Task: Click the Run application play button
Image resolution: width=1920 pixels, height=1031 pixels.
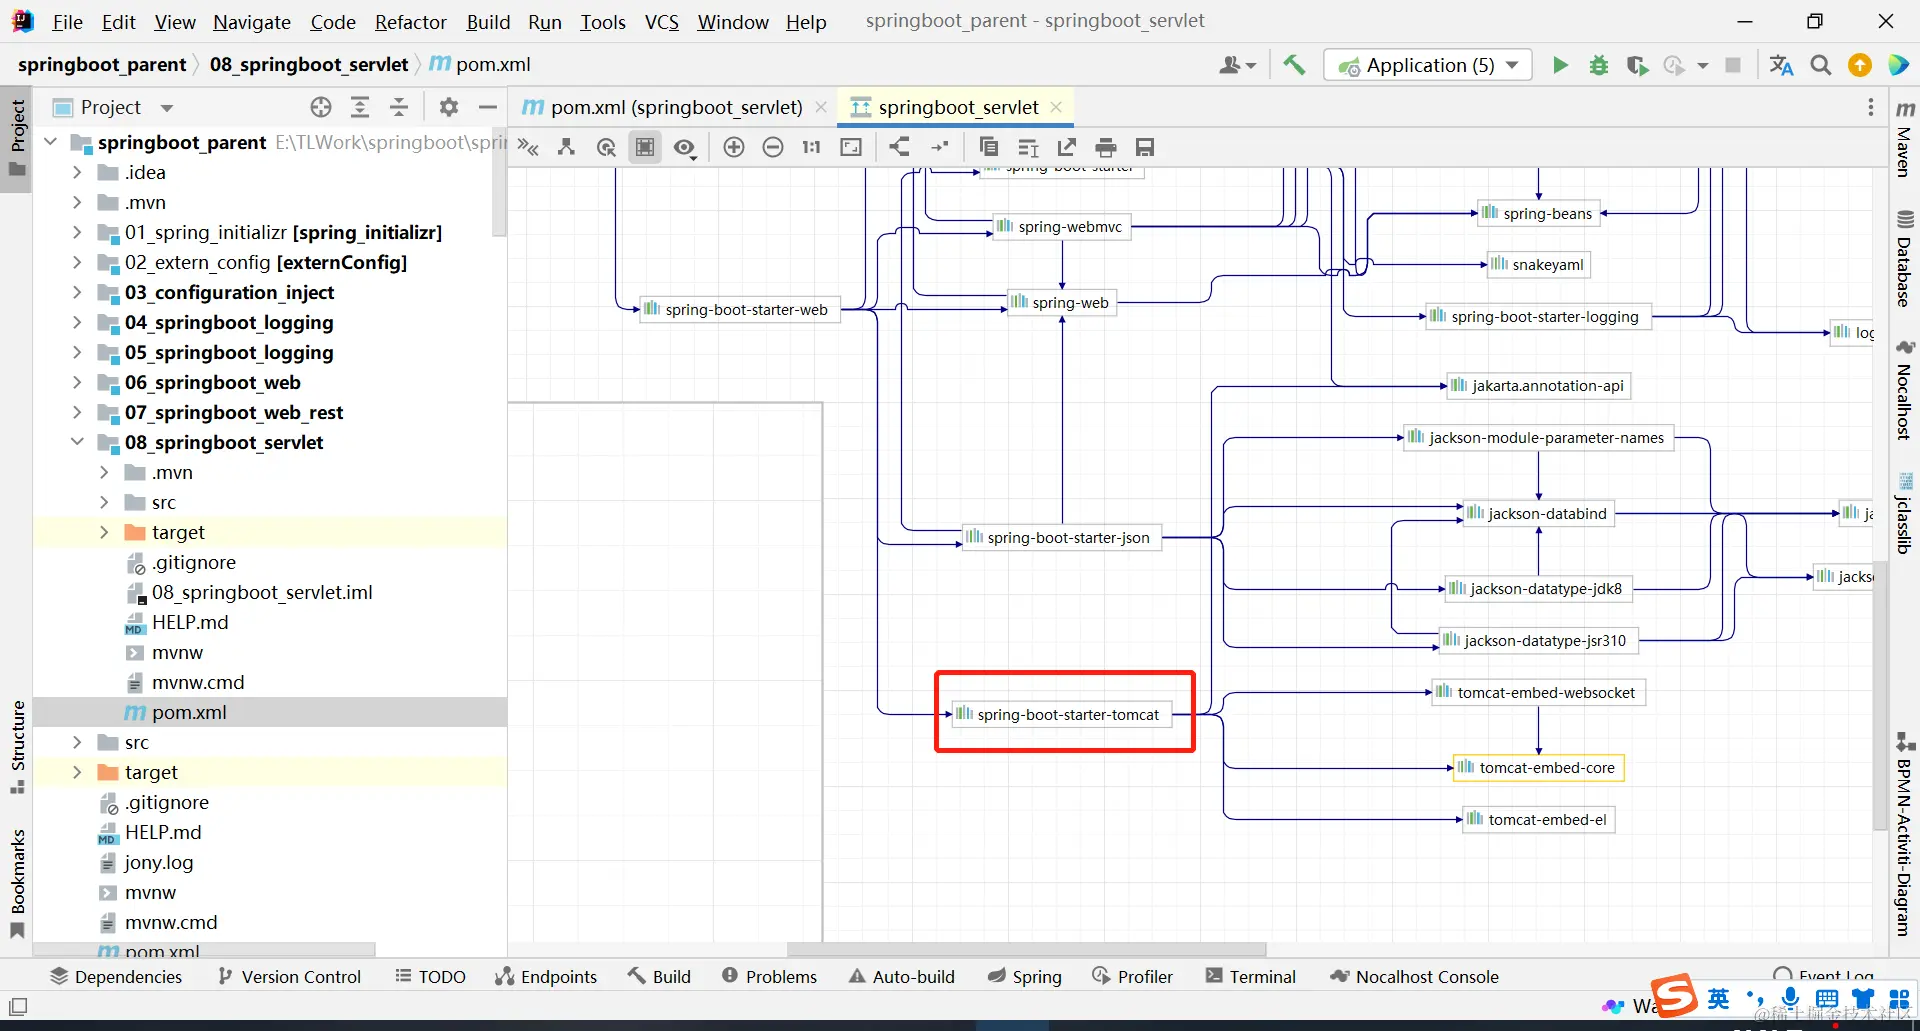Action: tap(1560, 66)
